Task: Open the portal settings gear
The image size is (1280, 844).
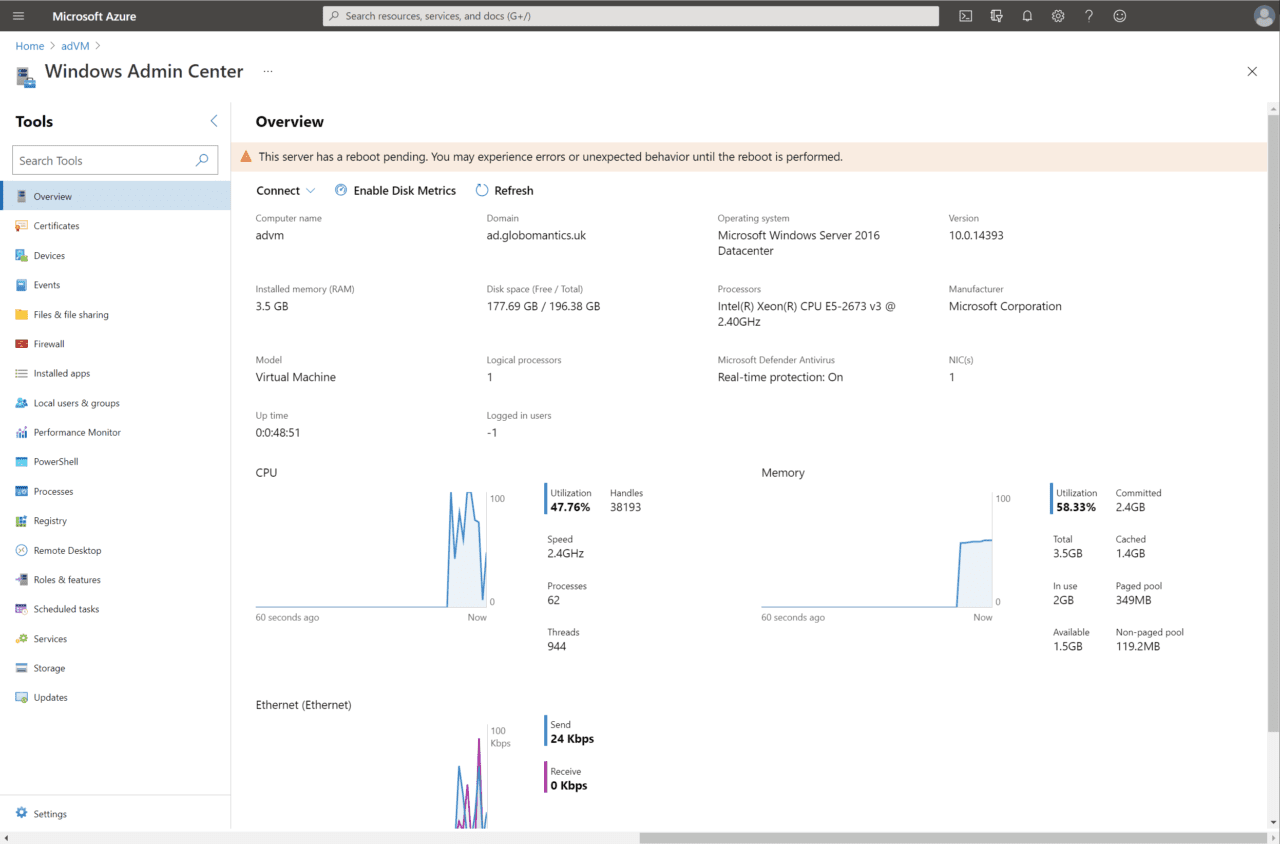Action: [x=1058, y=16]
